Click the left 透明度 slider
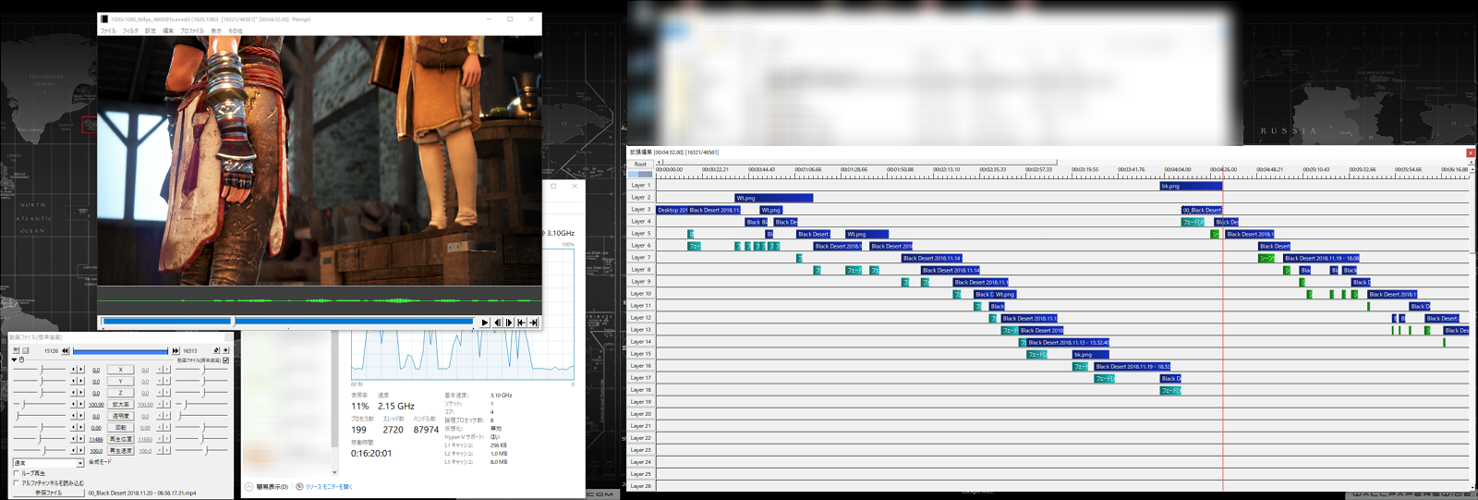This screenshot has width=1478, height=500. coord(39,416)
